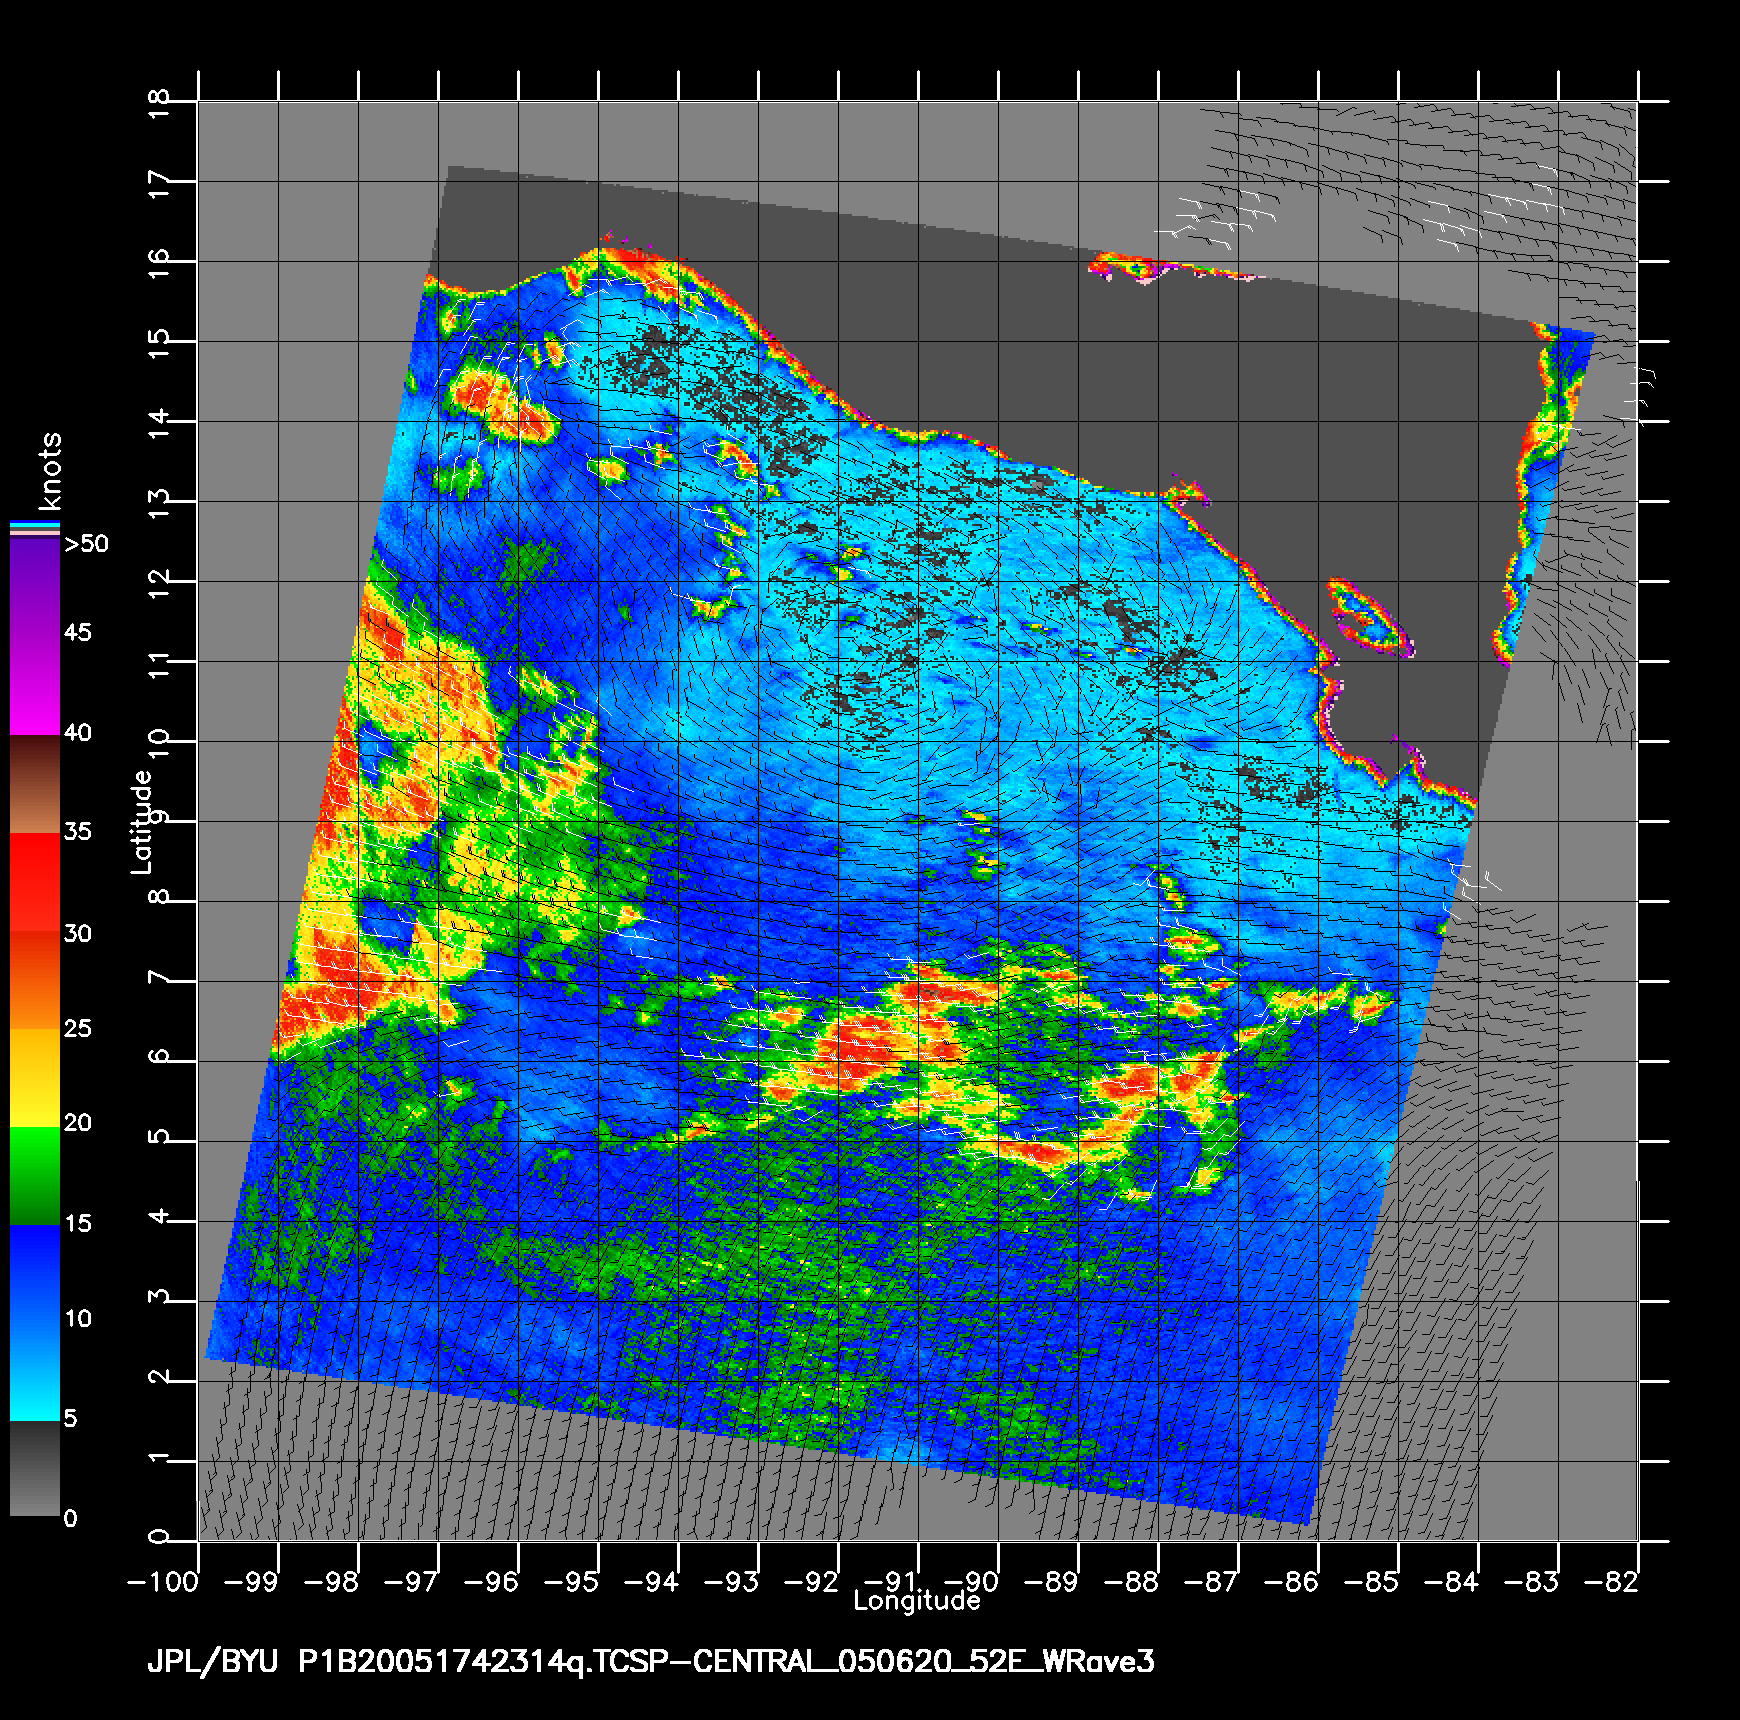Click the '5' legend value
The height and width of the screenshot is (1720, 1740).
point(71,1418)
